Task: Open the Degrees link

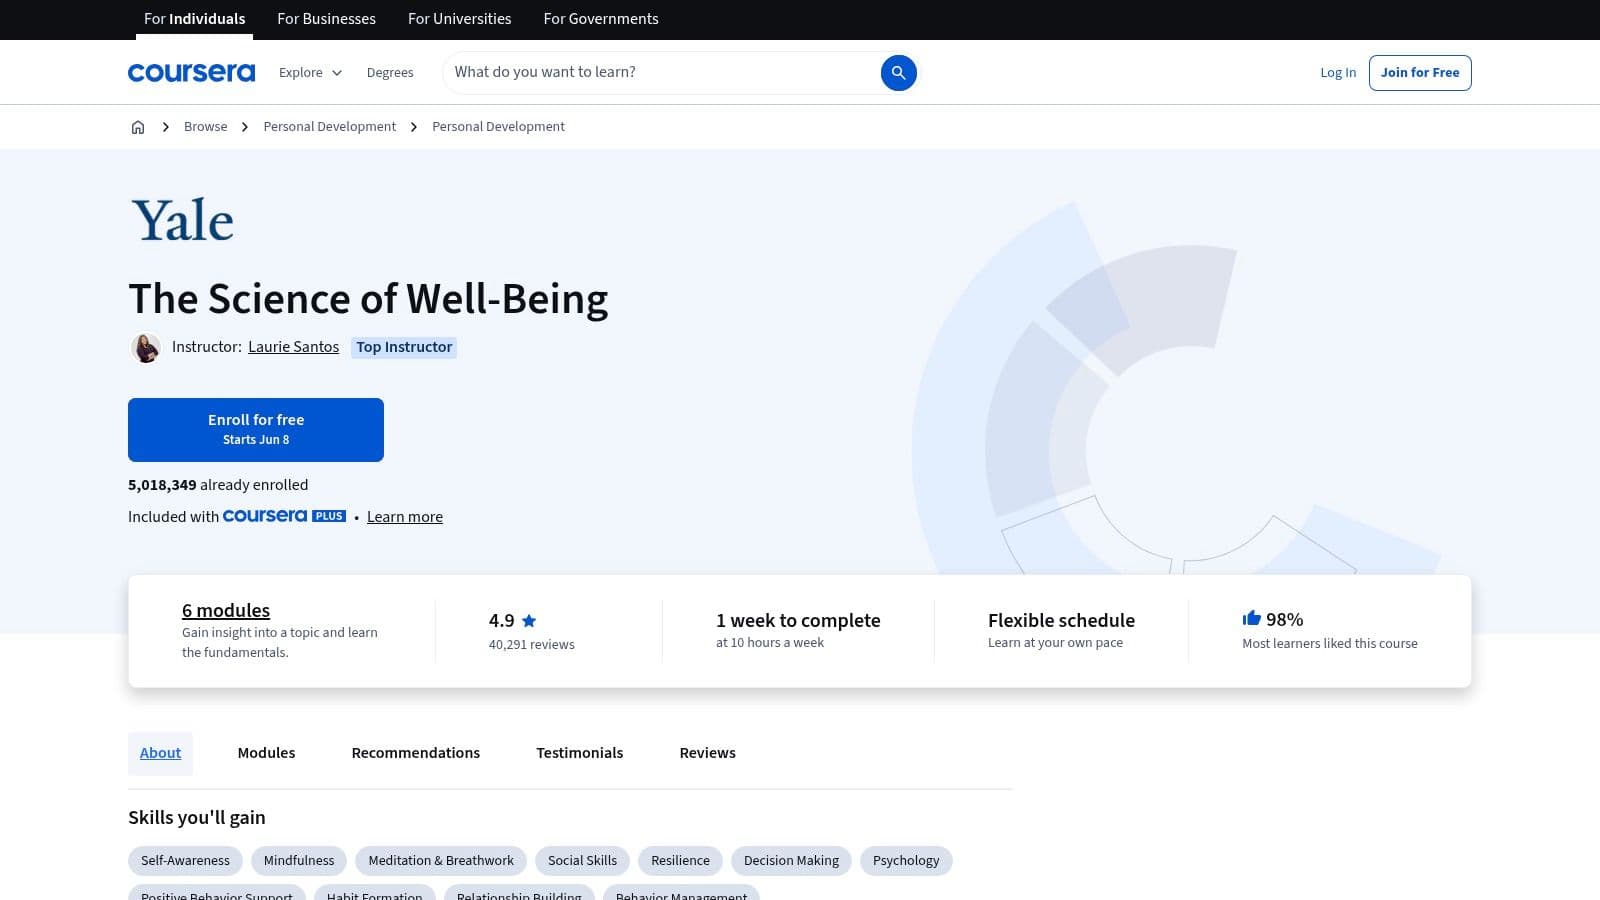Action: click(x=390, y=73)
